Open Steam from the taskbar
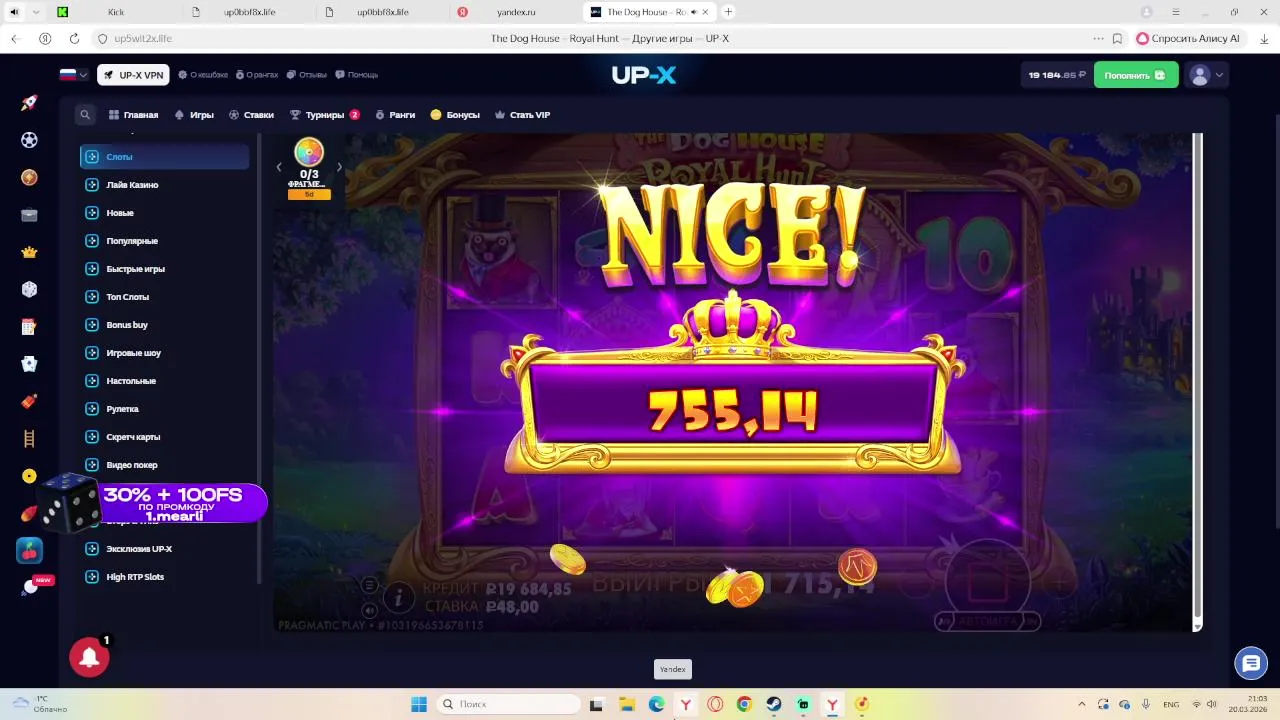 (774, 704)
